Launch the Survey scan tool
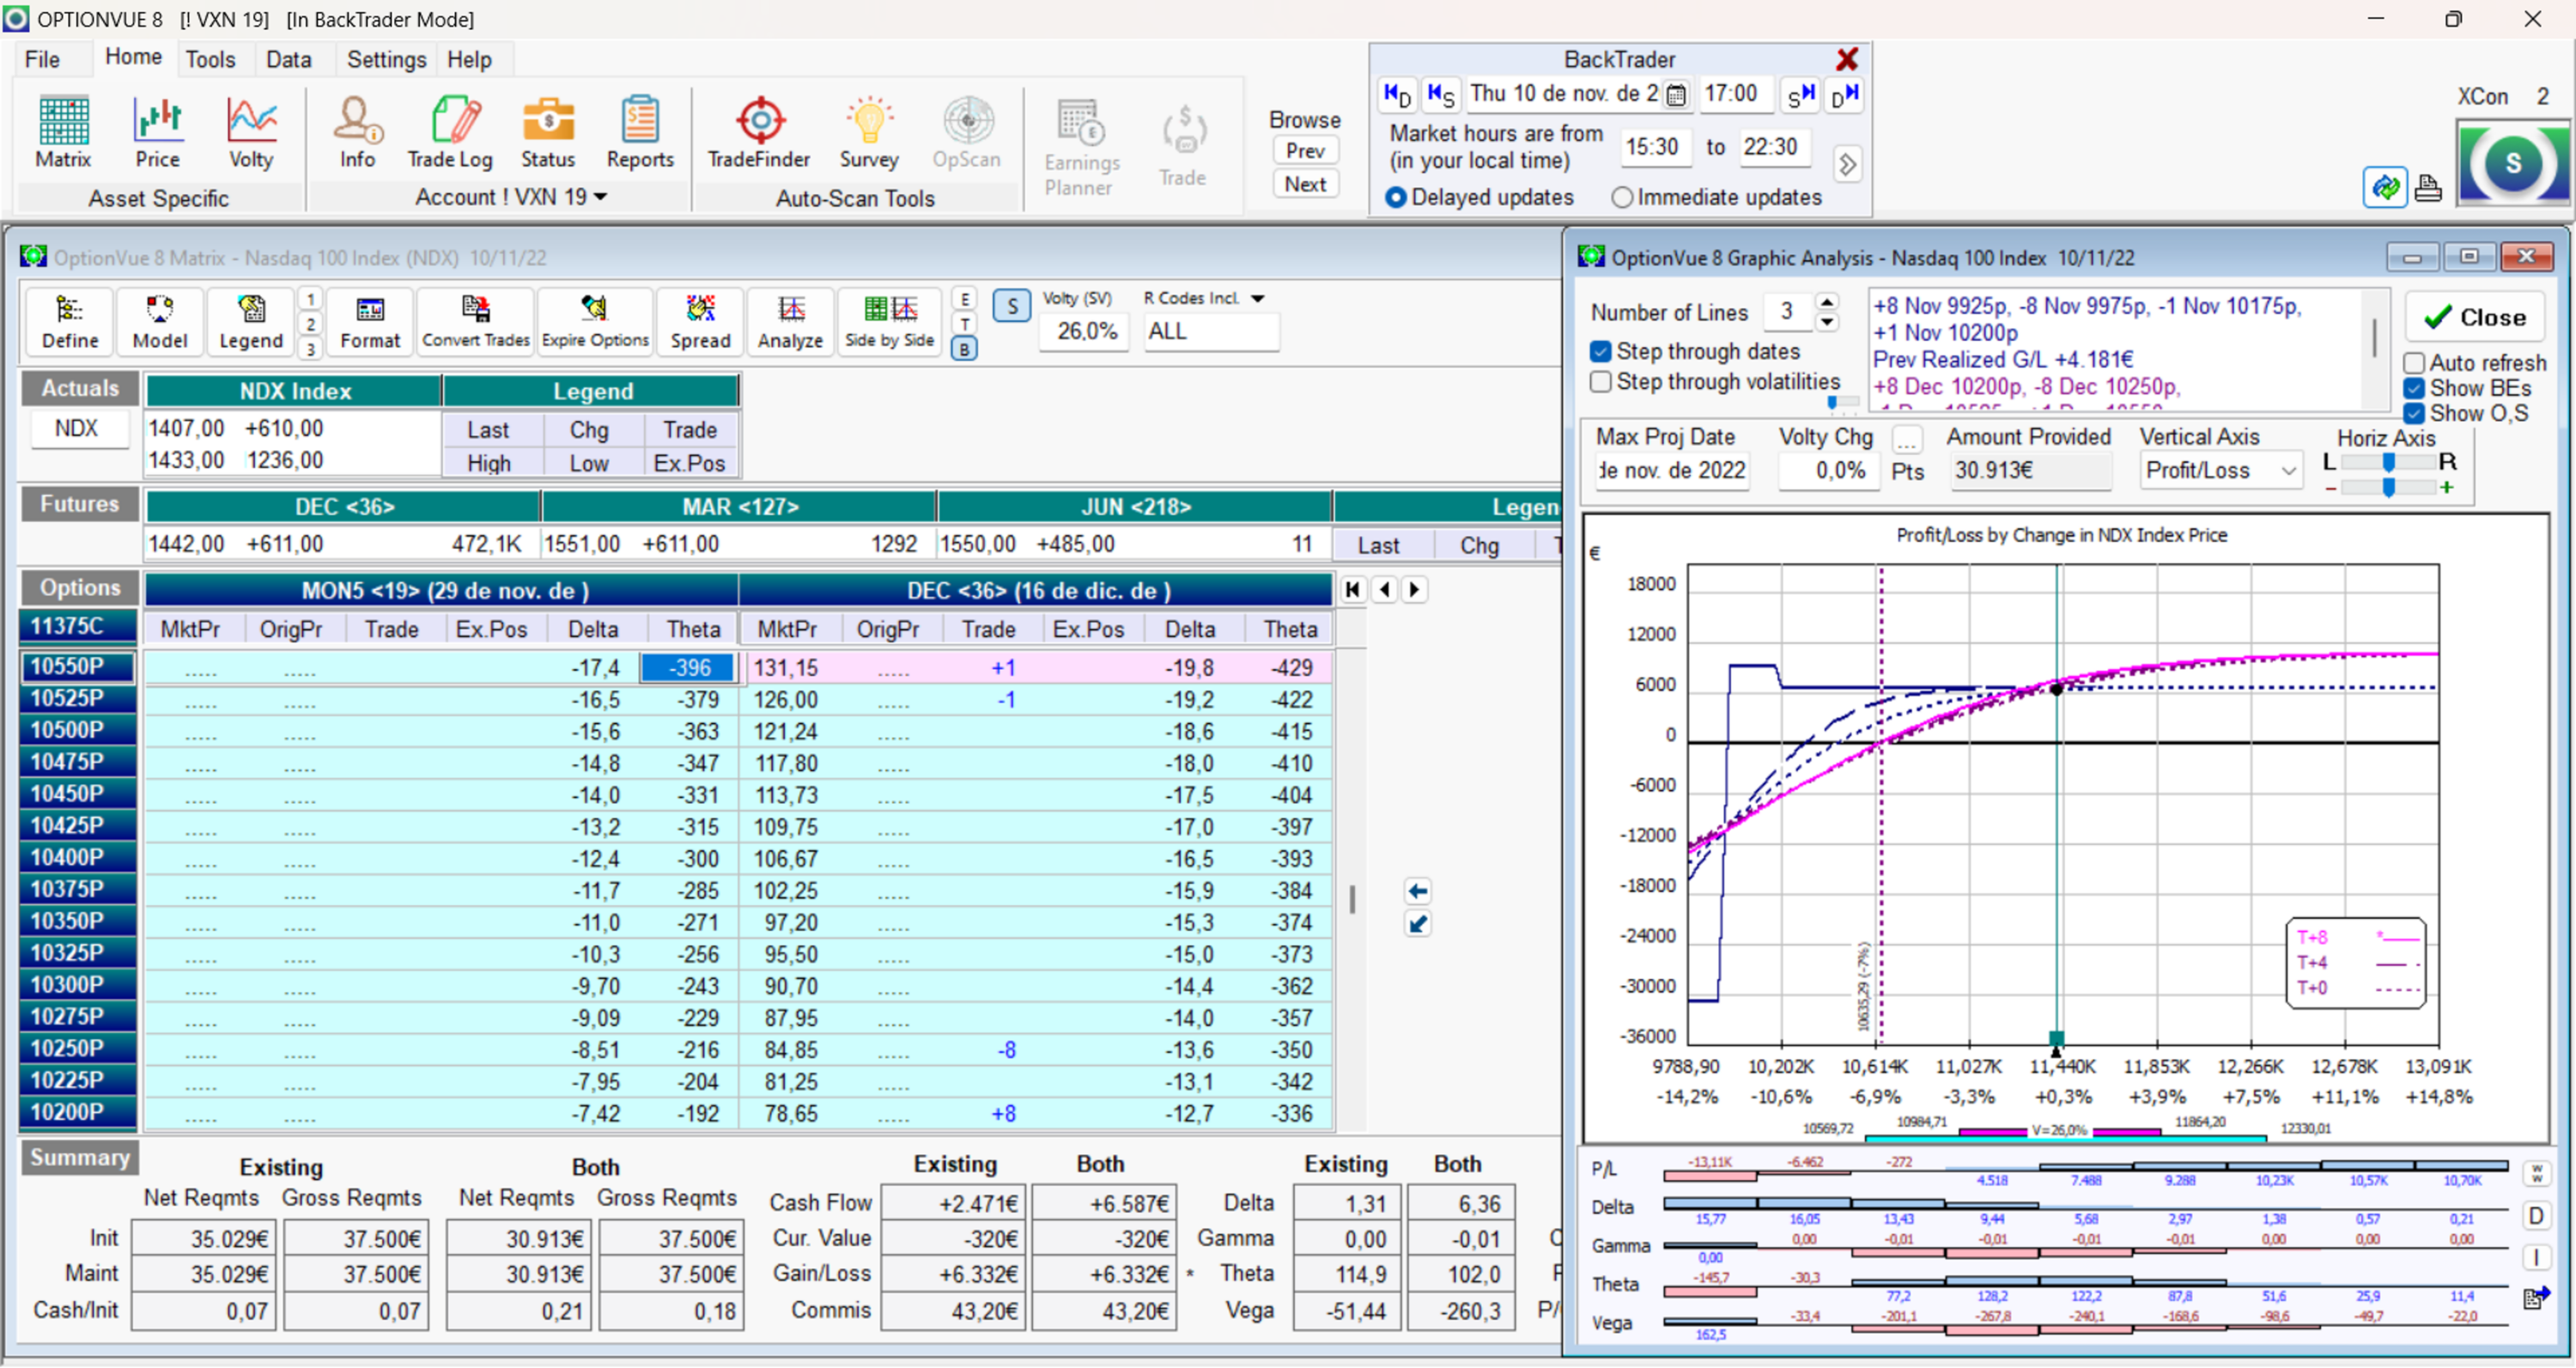Screen dimensions: 2576x1368 click(x=869, y=132)
